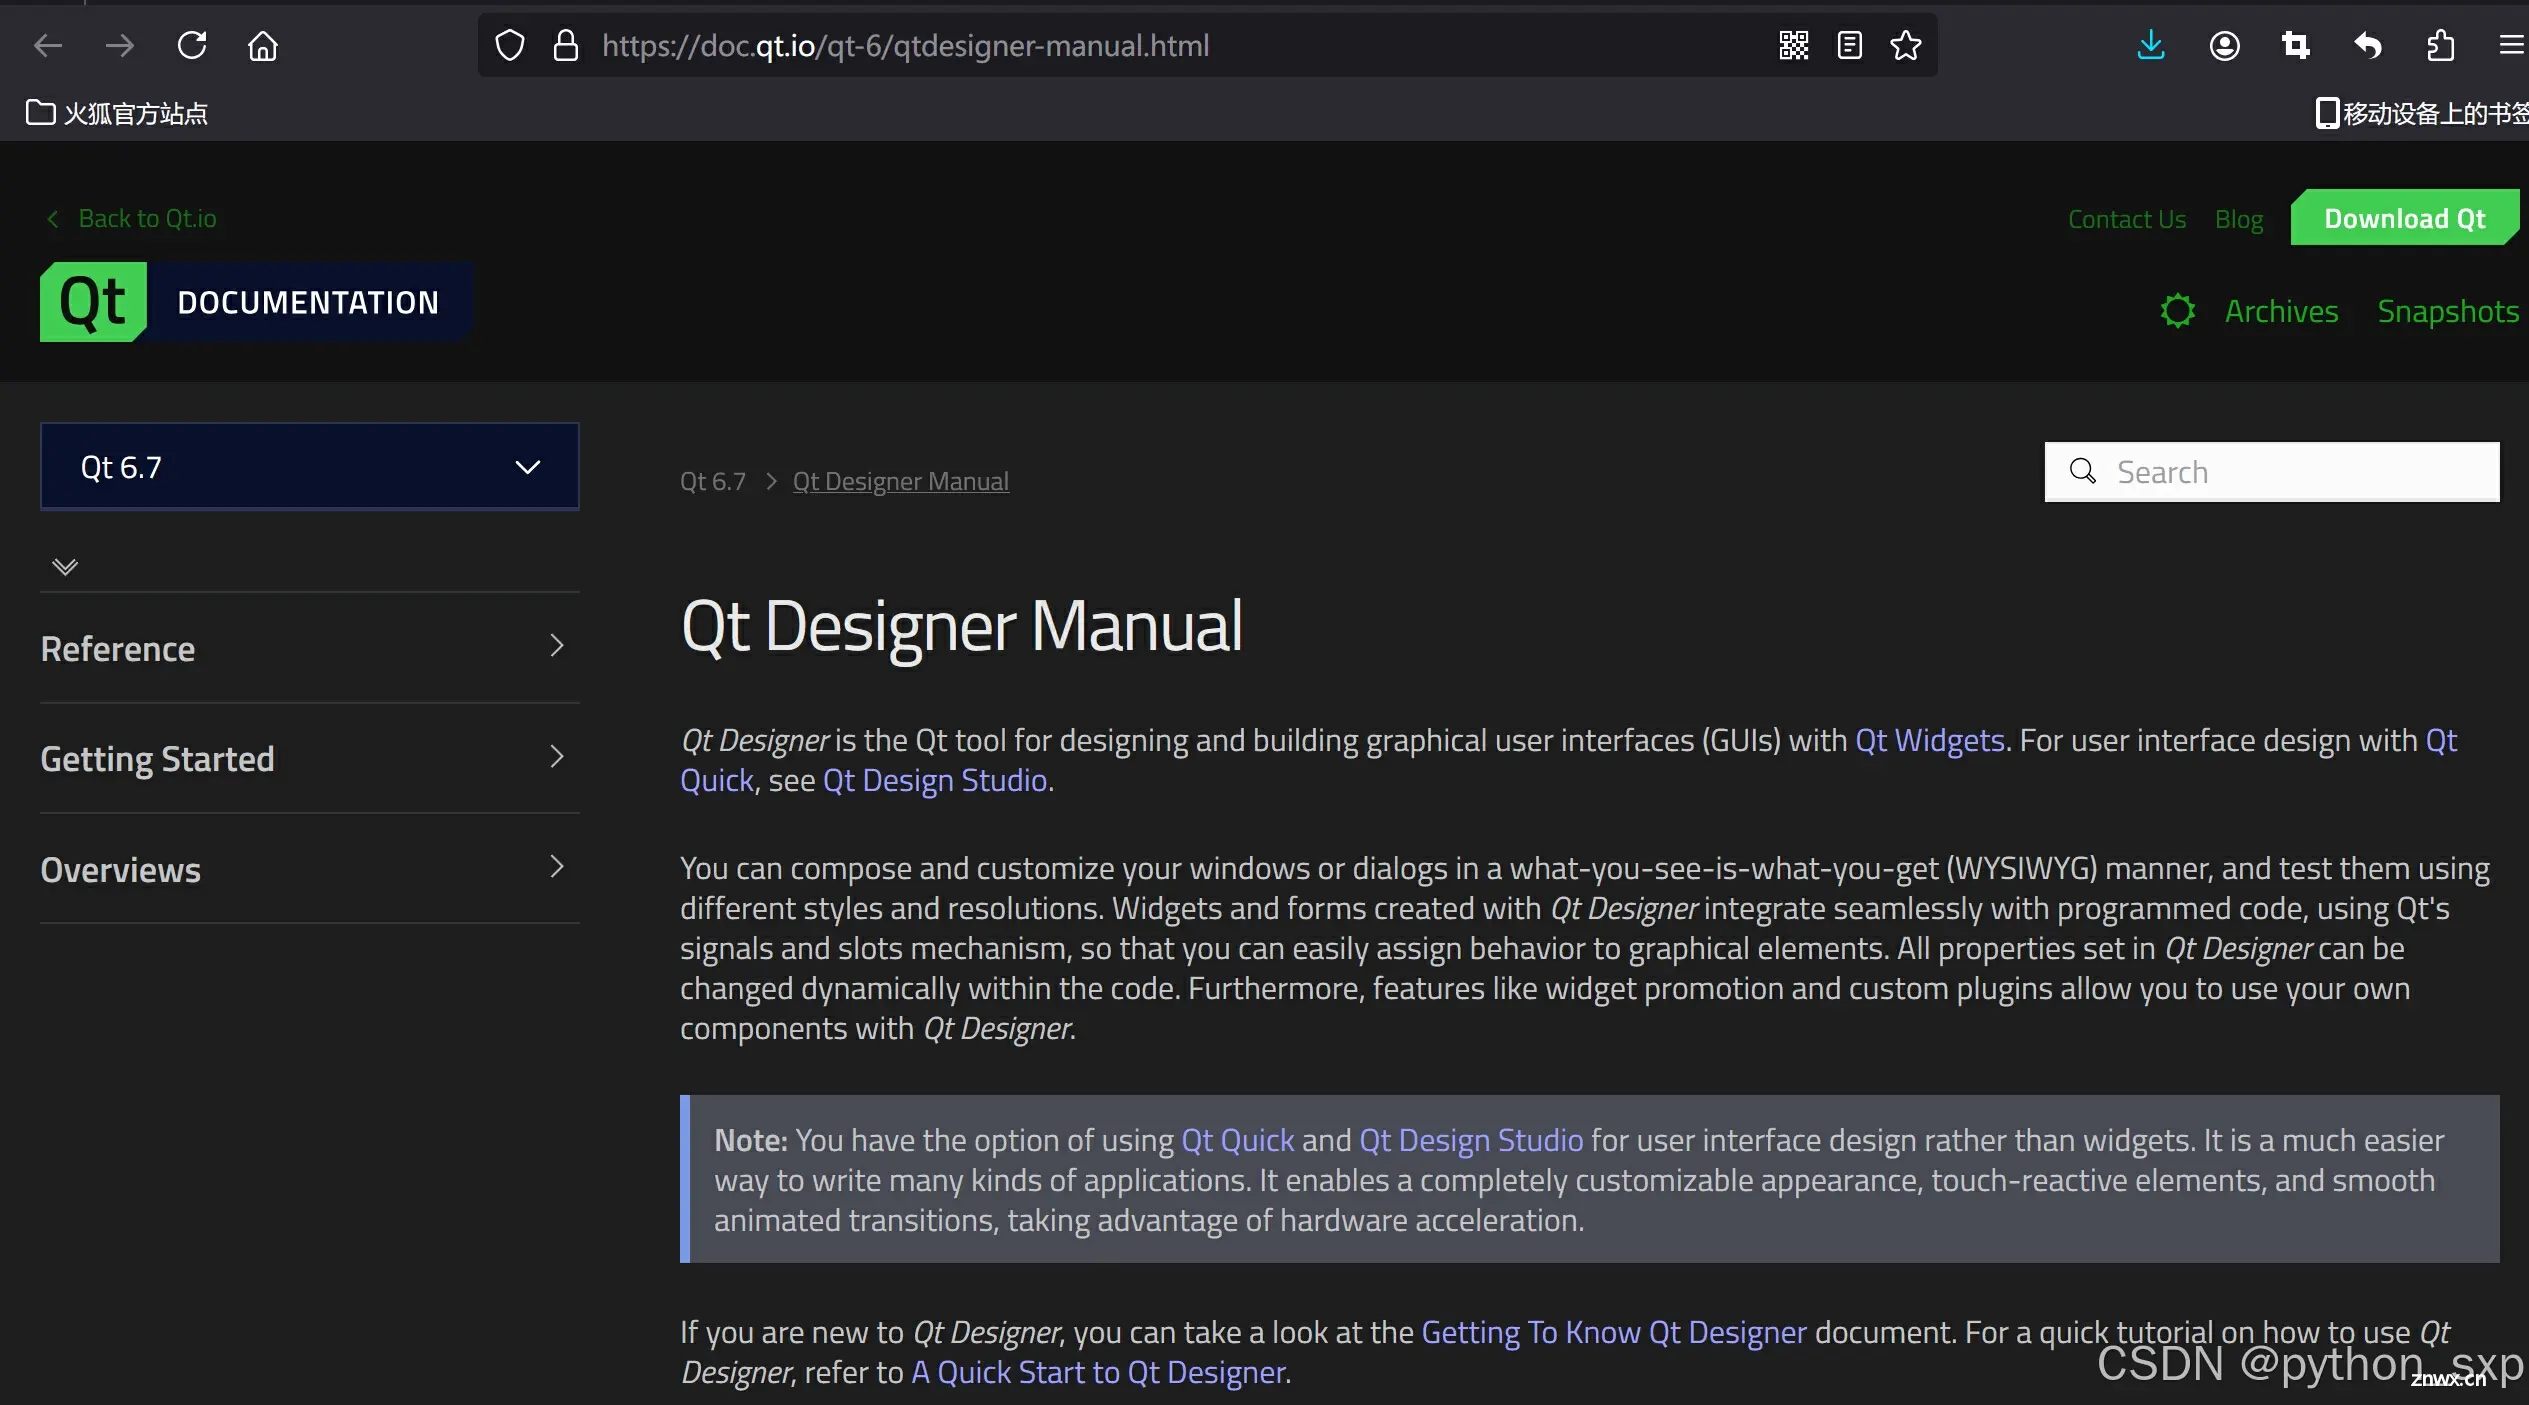Open tracking protection shield info
The image size is (2529, 1405).
[x=510, y=45]
